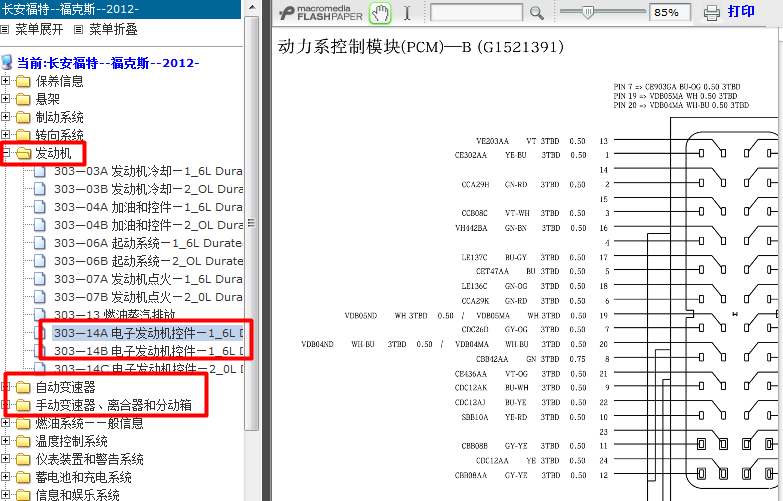The image size is (783, 501).
Task: Select the 温度控制系统 tree item
Action: 71,441
